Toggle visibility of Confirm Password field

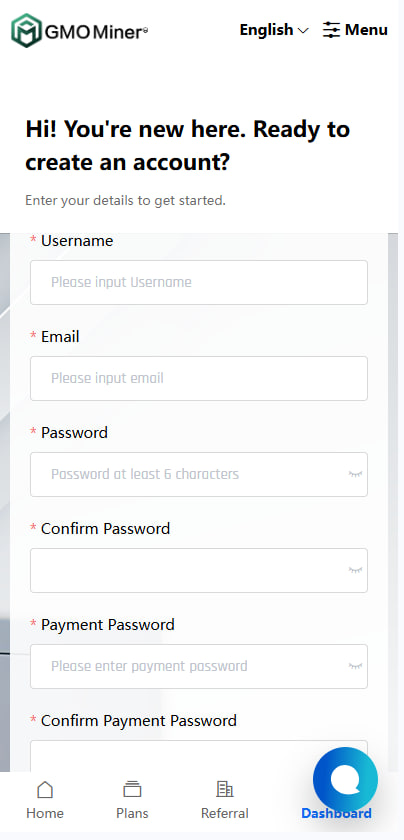pos(355,570)
